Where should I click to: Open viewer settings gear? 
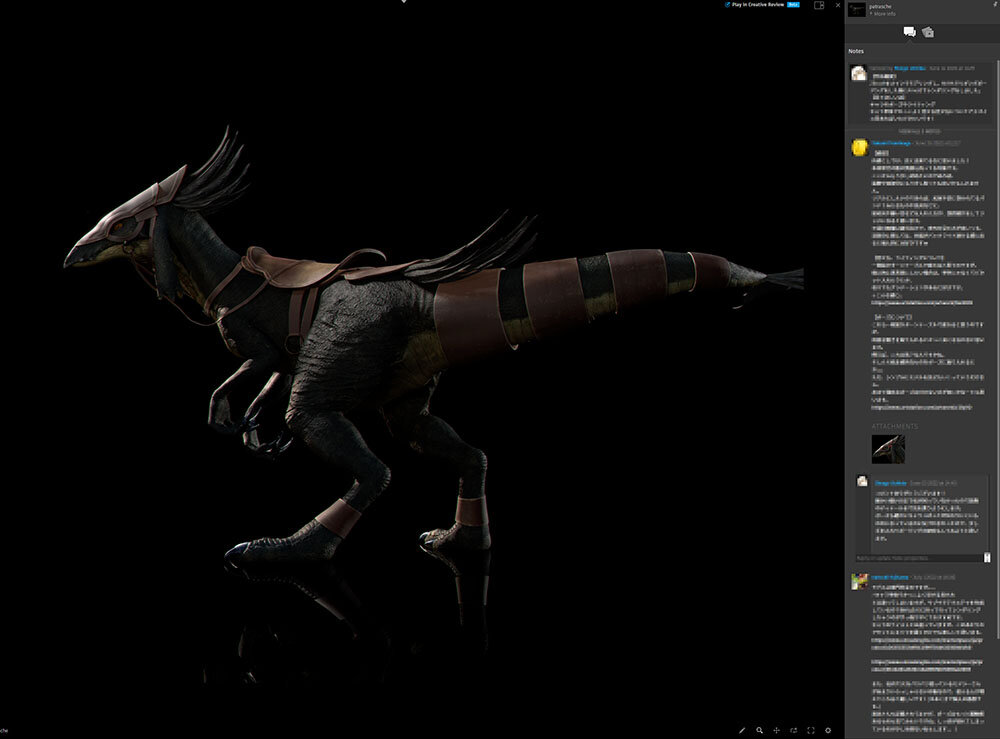pos(828,730)
